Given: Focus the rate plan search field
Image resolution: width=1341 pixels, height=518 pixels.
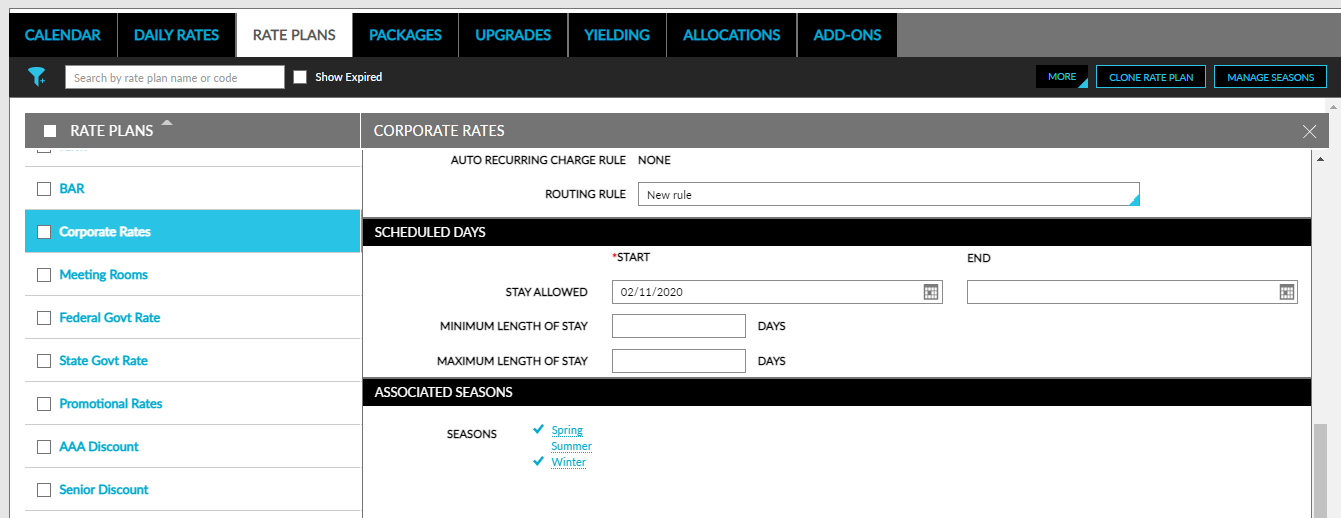Looking at the screenshot, I should 175,77.
